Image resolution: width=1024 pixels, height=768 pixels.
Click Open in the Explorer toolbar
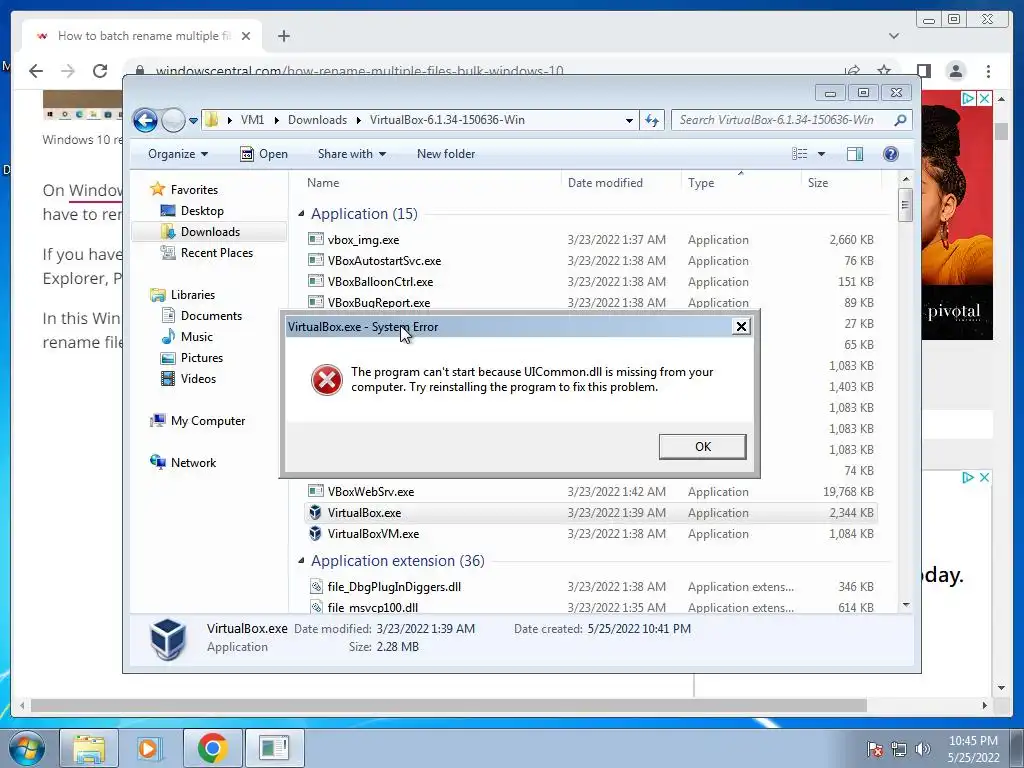point(264,154)
